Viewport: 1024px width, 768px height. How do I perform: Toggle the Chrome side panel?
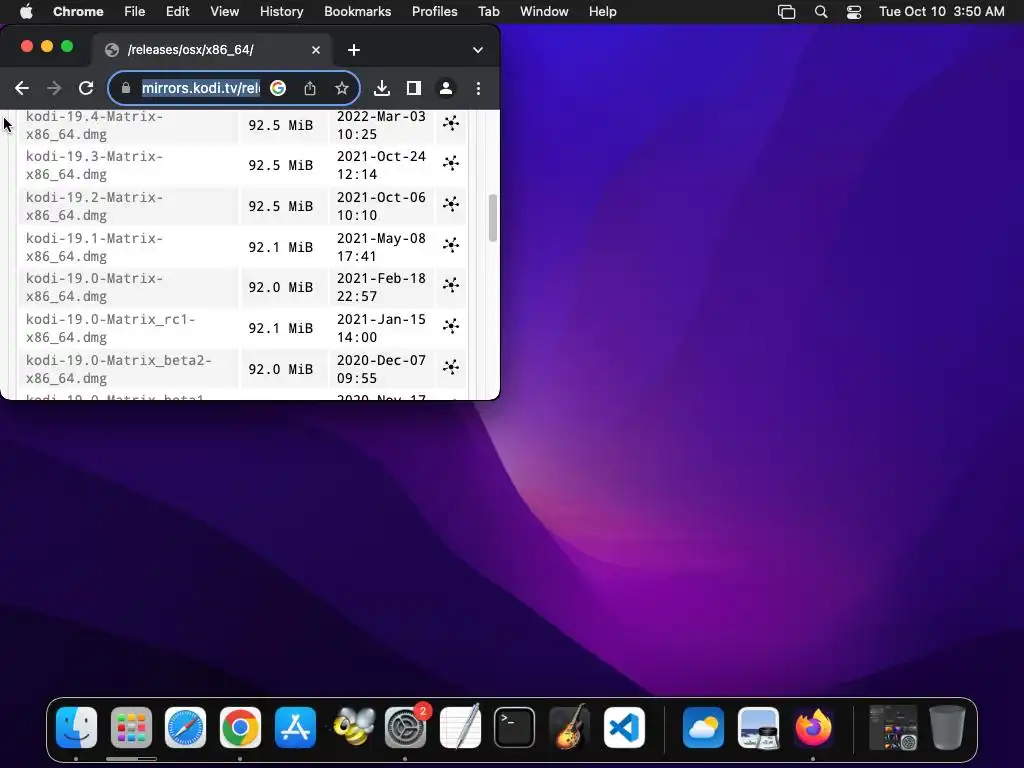(414, 88)
